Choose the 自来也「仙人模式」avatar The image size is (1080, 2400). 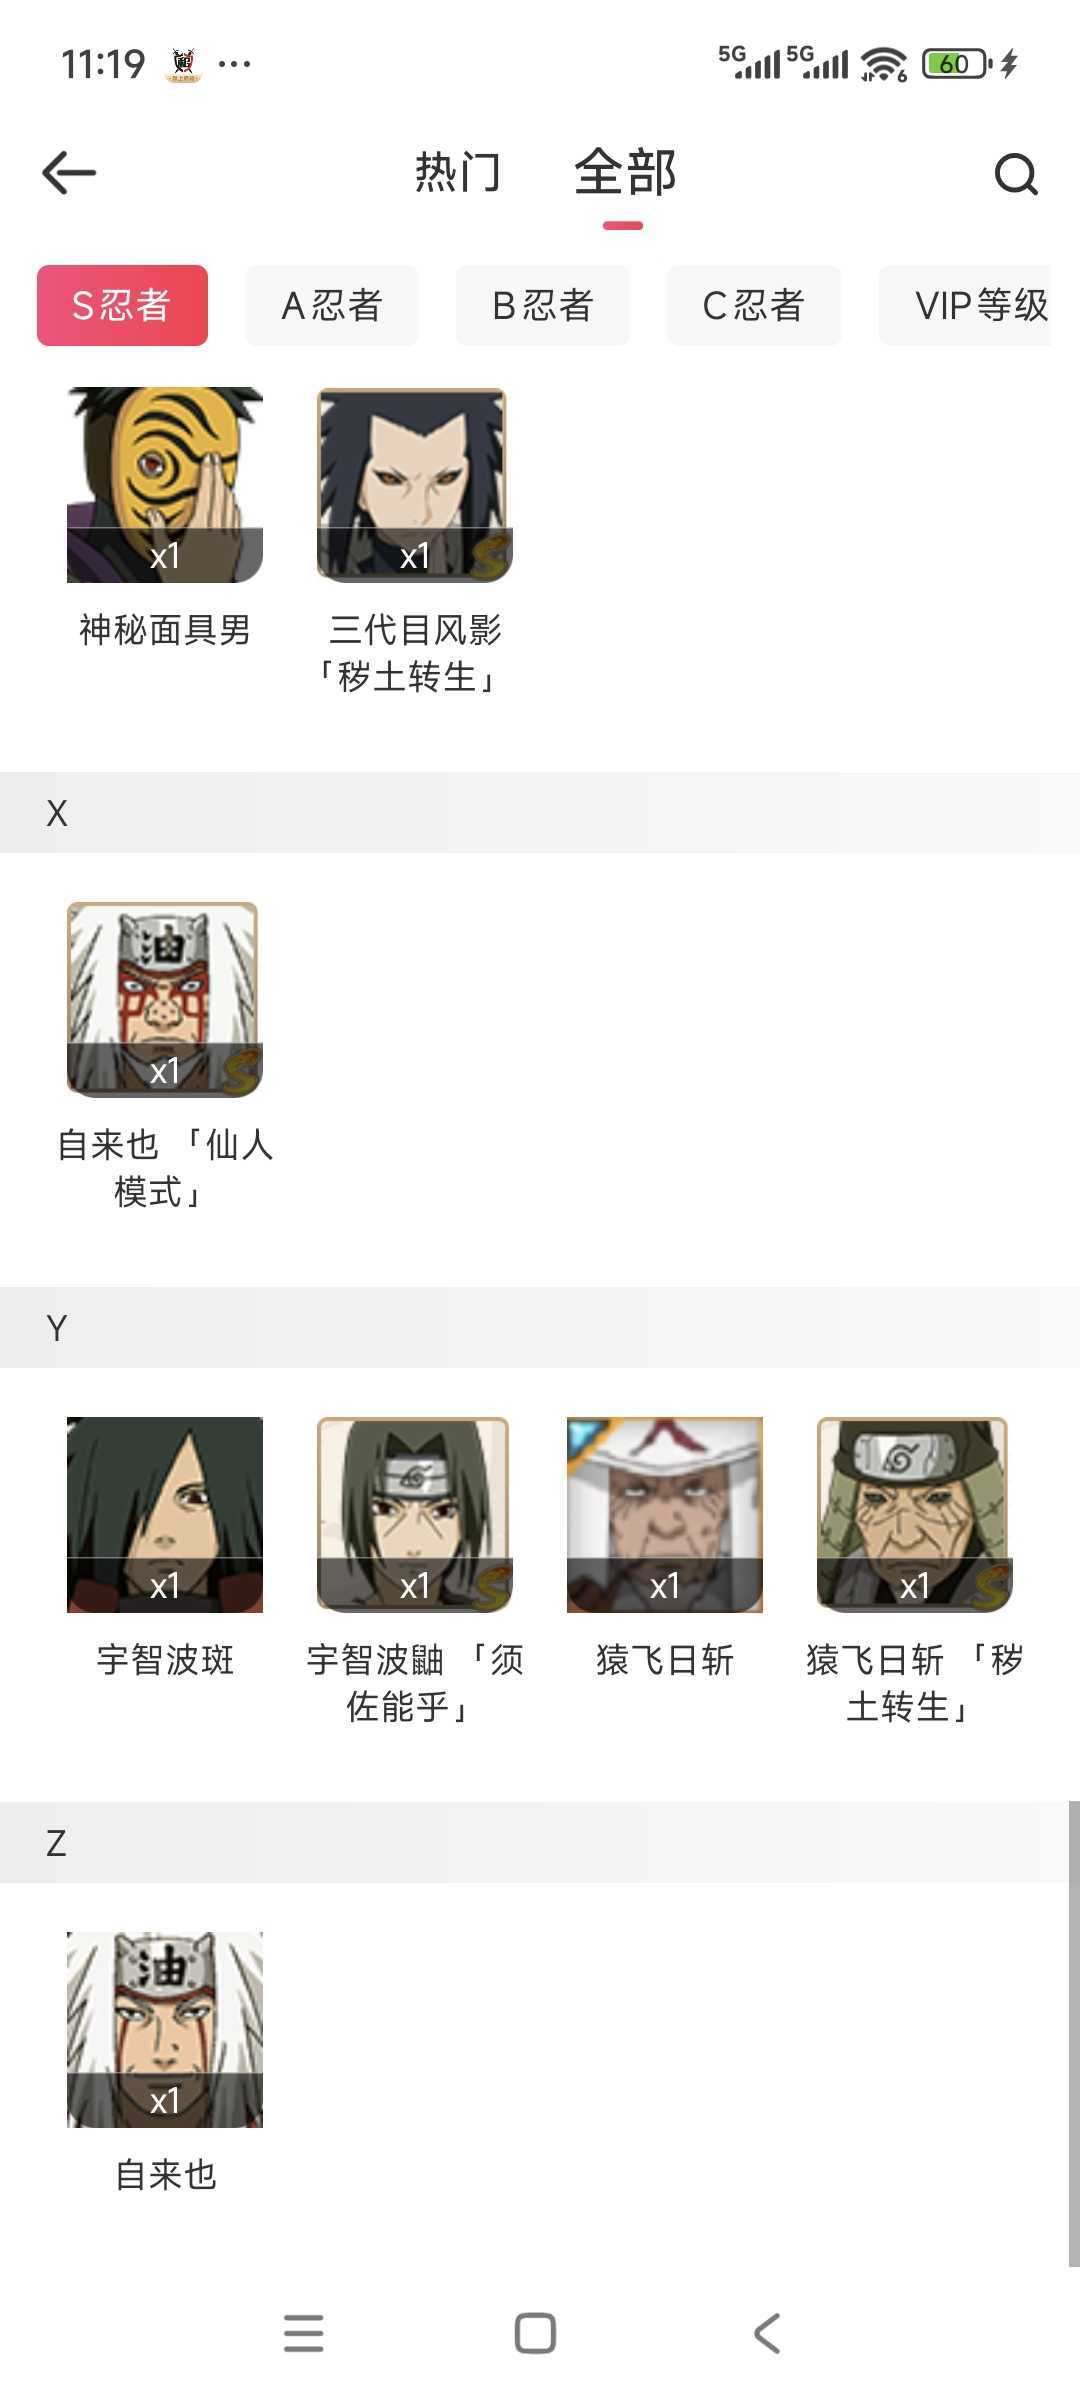tap(165, 1000)
